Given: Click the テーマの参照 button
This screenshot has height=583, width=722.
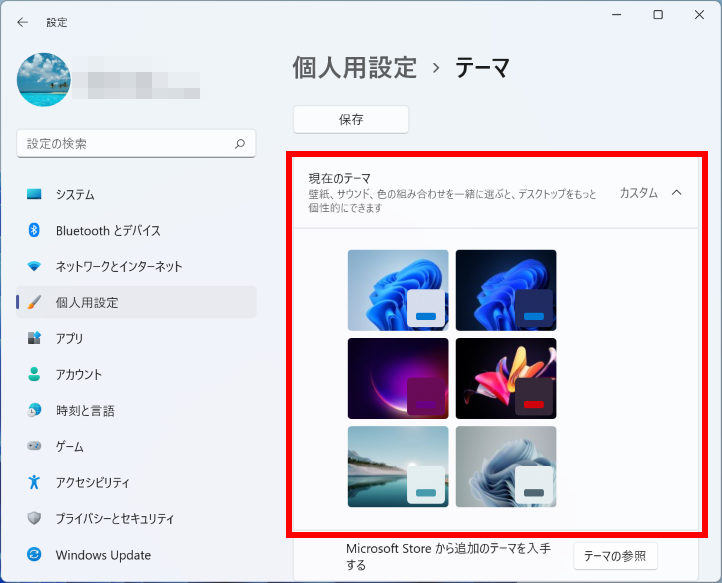Looking at the screenshot, I should tap(615, 556).
